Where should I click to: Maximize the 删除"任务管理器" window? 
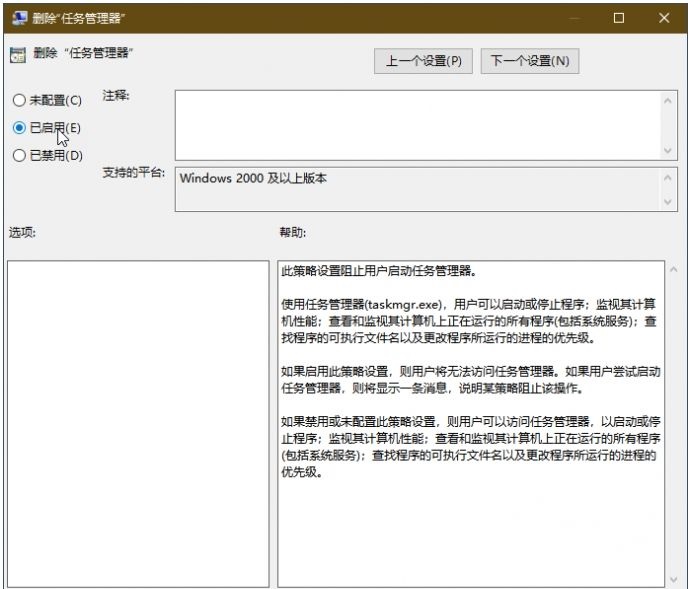(x=619, y=18)
